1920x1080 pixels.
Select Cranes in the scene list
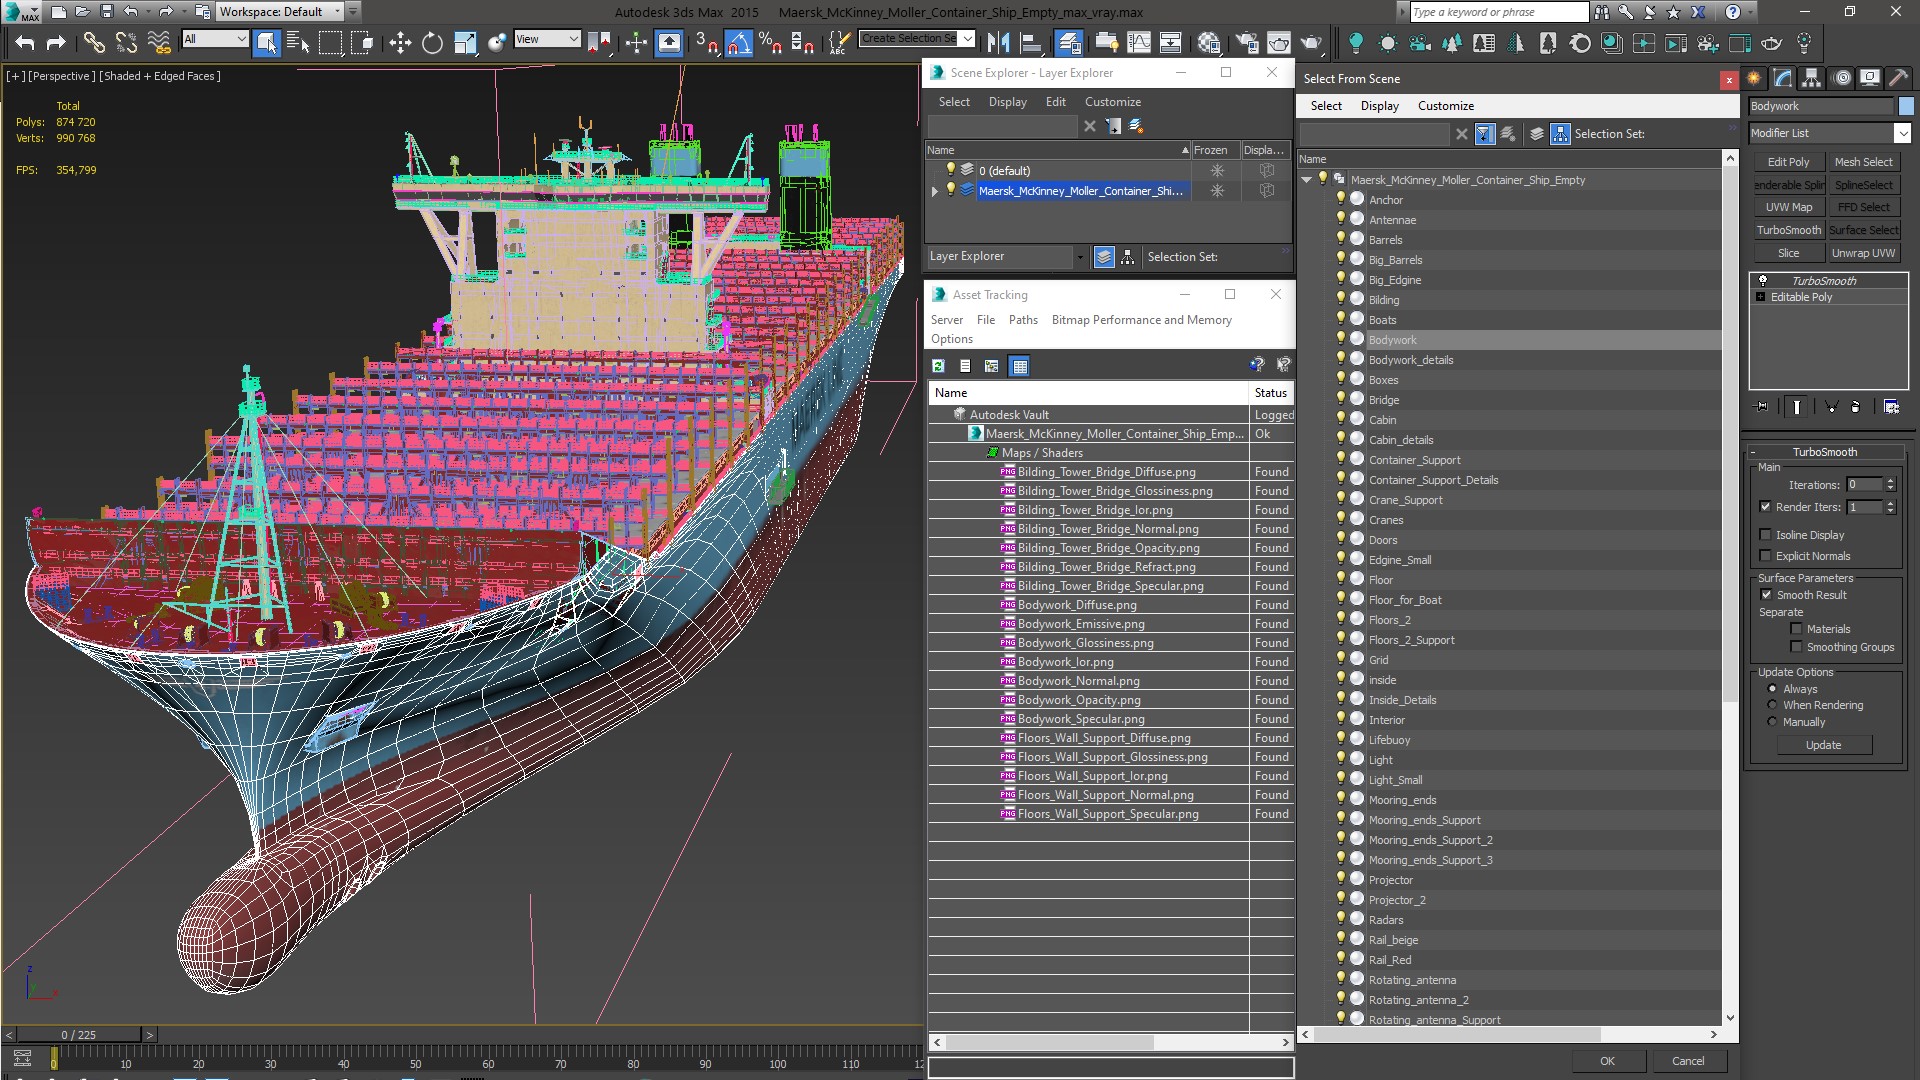[1386, 520]
